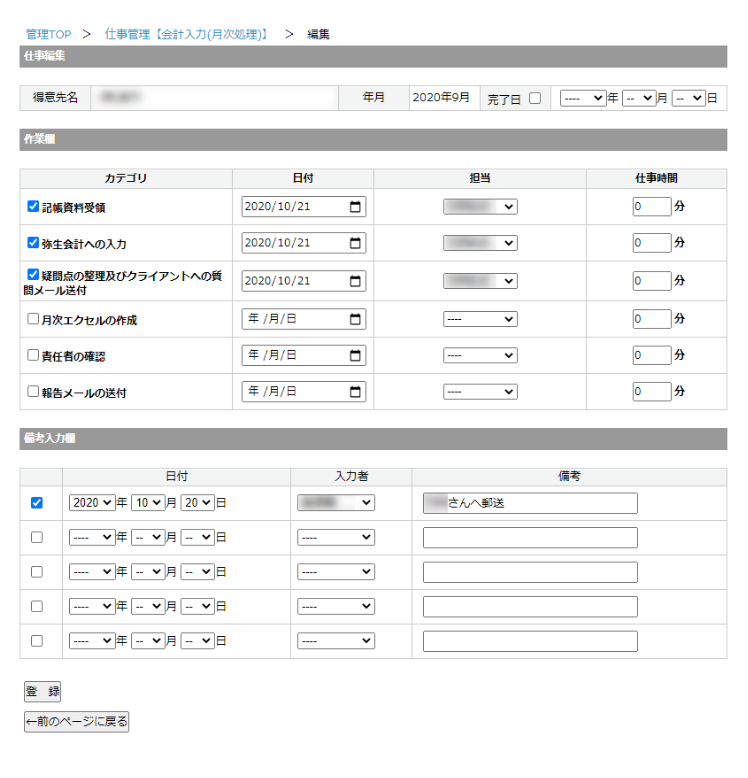Click the last row's empty 備考 text field
The image size is (748, 778).
(x=530, y=642)
